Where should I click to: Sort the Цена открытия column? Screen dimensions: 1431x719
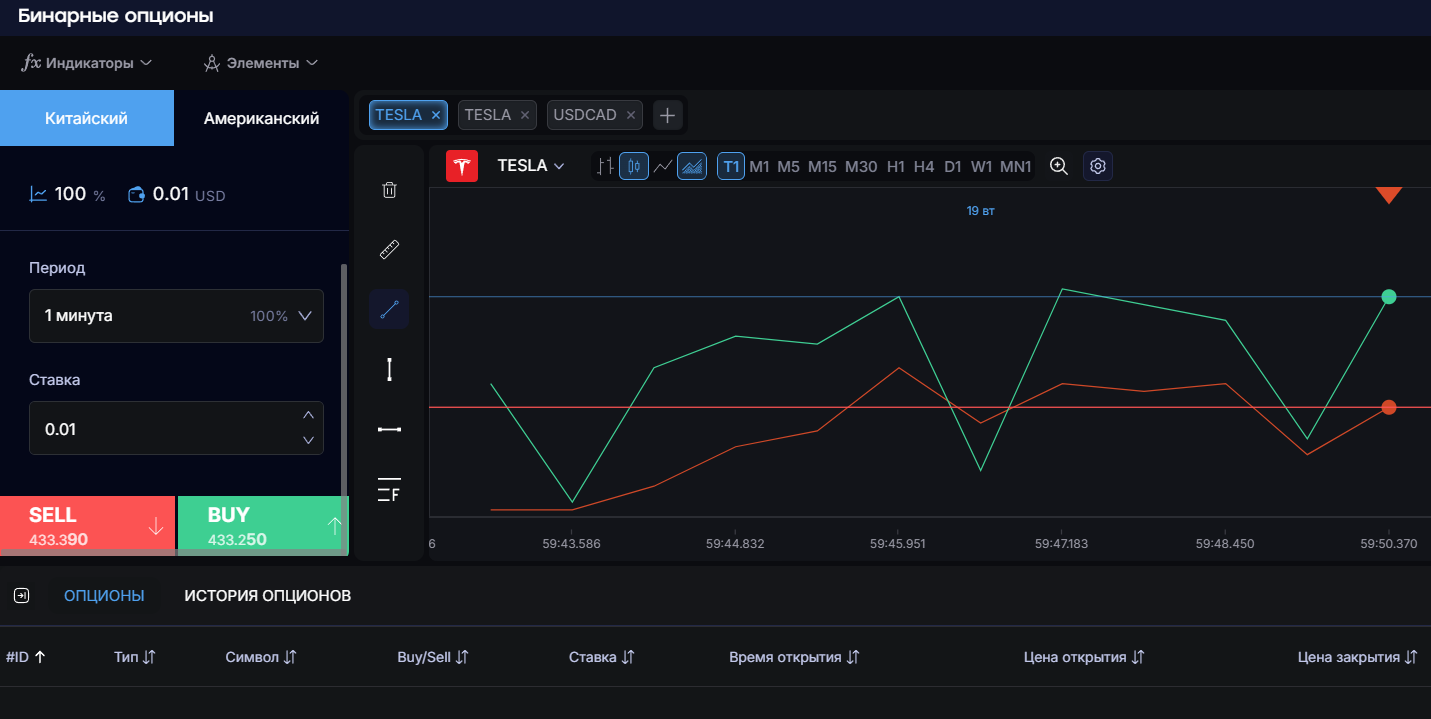pyautogui.click(x=1138, y=657)
